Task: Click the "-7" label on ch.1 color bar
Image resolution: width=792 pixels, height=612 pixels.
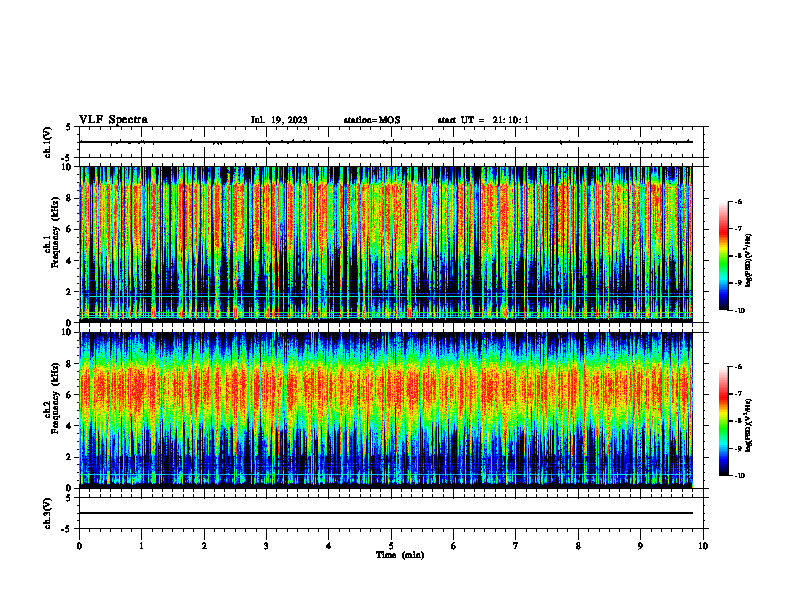Action: tap(738, 229)
